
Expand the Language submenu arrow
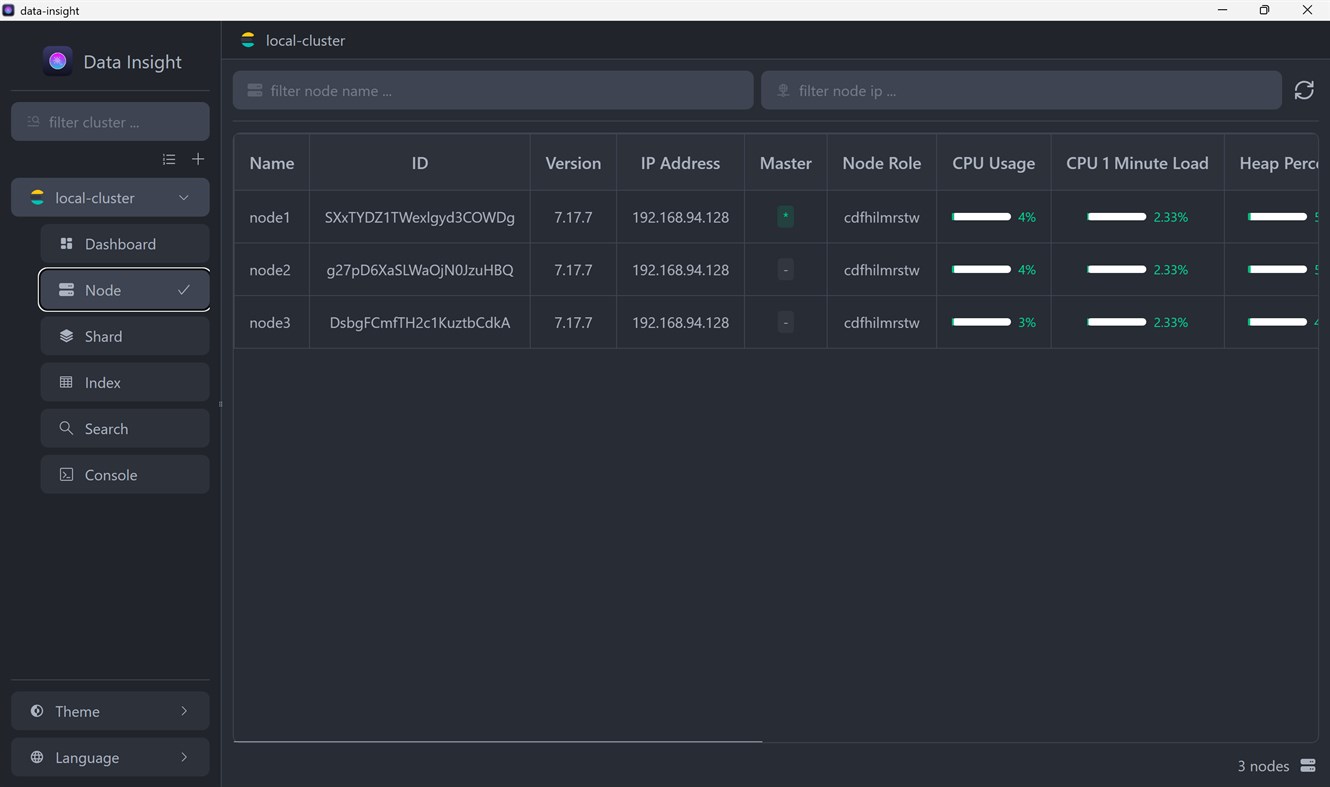[x=184, y=757]
